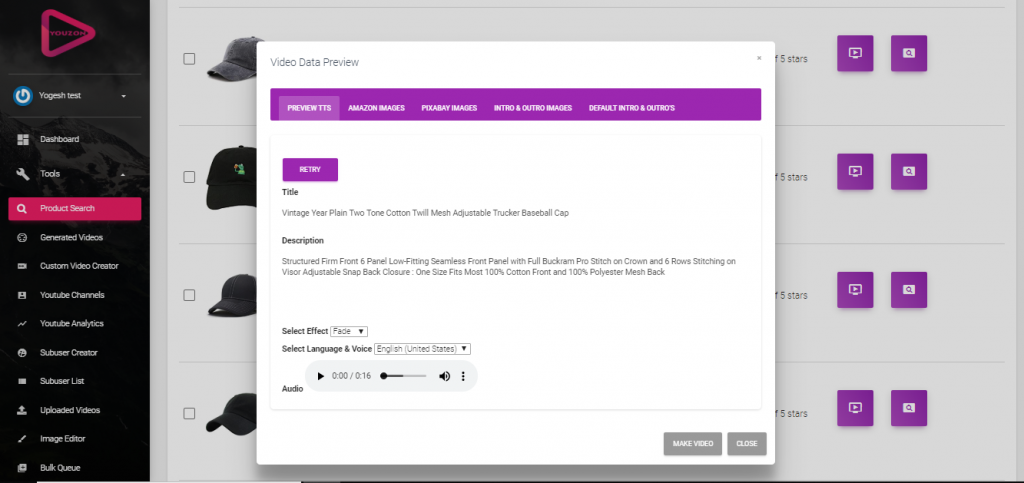Click the Dashboard icon in sidebar
Viewport: 1024px width, 483px height.
click(22, 139)
